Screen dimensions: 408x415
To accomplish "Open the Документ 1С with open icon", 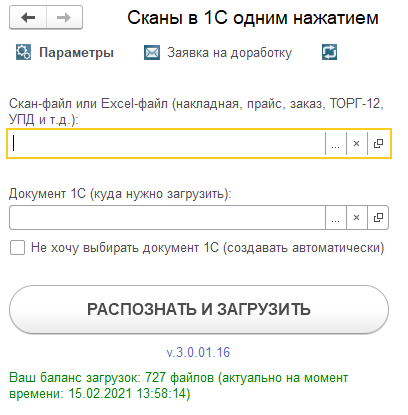I will 378,218.
